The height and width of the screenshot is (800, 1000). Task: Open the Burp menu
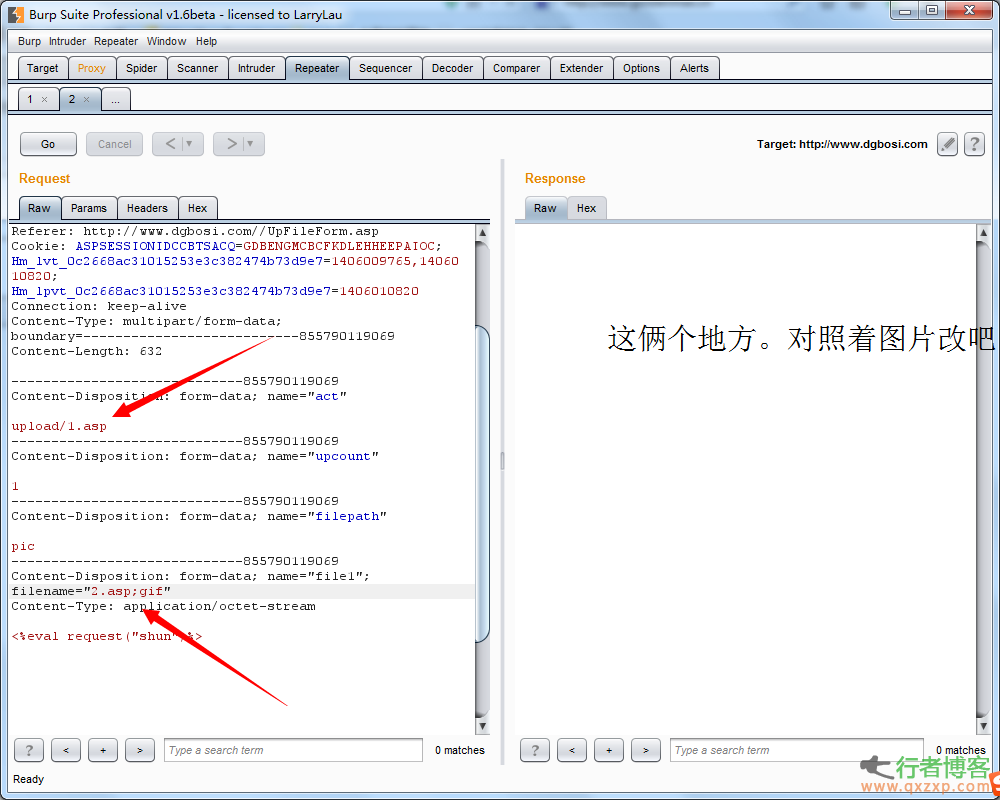29,41
